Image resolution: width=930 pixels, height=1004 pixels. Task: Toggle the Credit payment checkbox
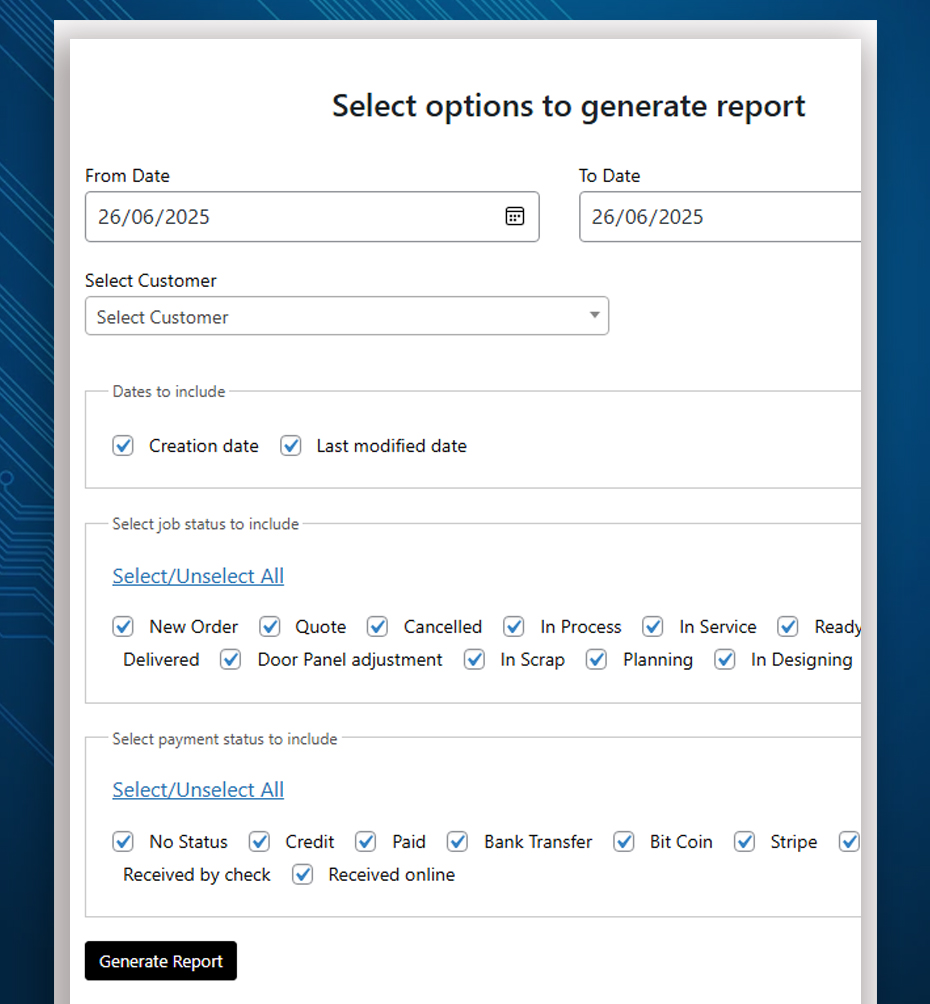click(x=259, y=841)
